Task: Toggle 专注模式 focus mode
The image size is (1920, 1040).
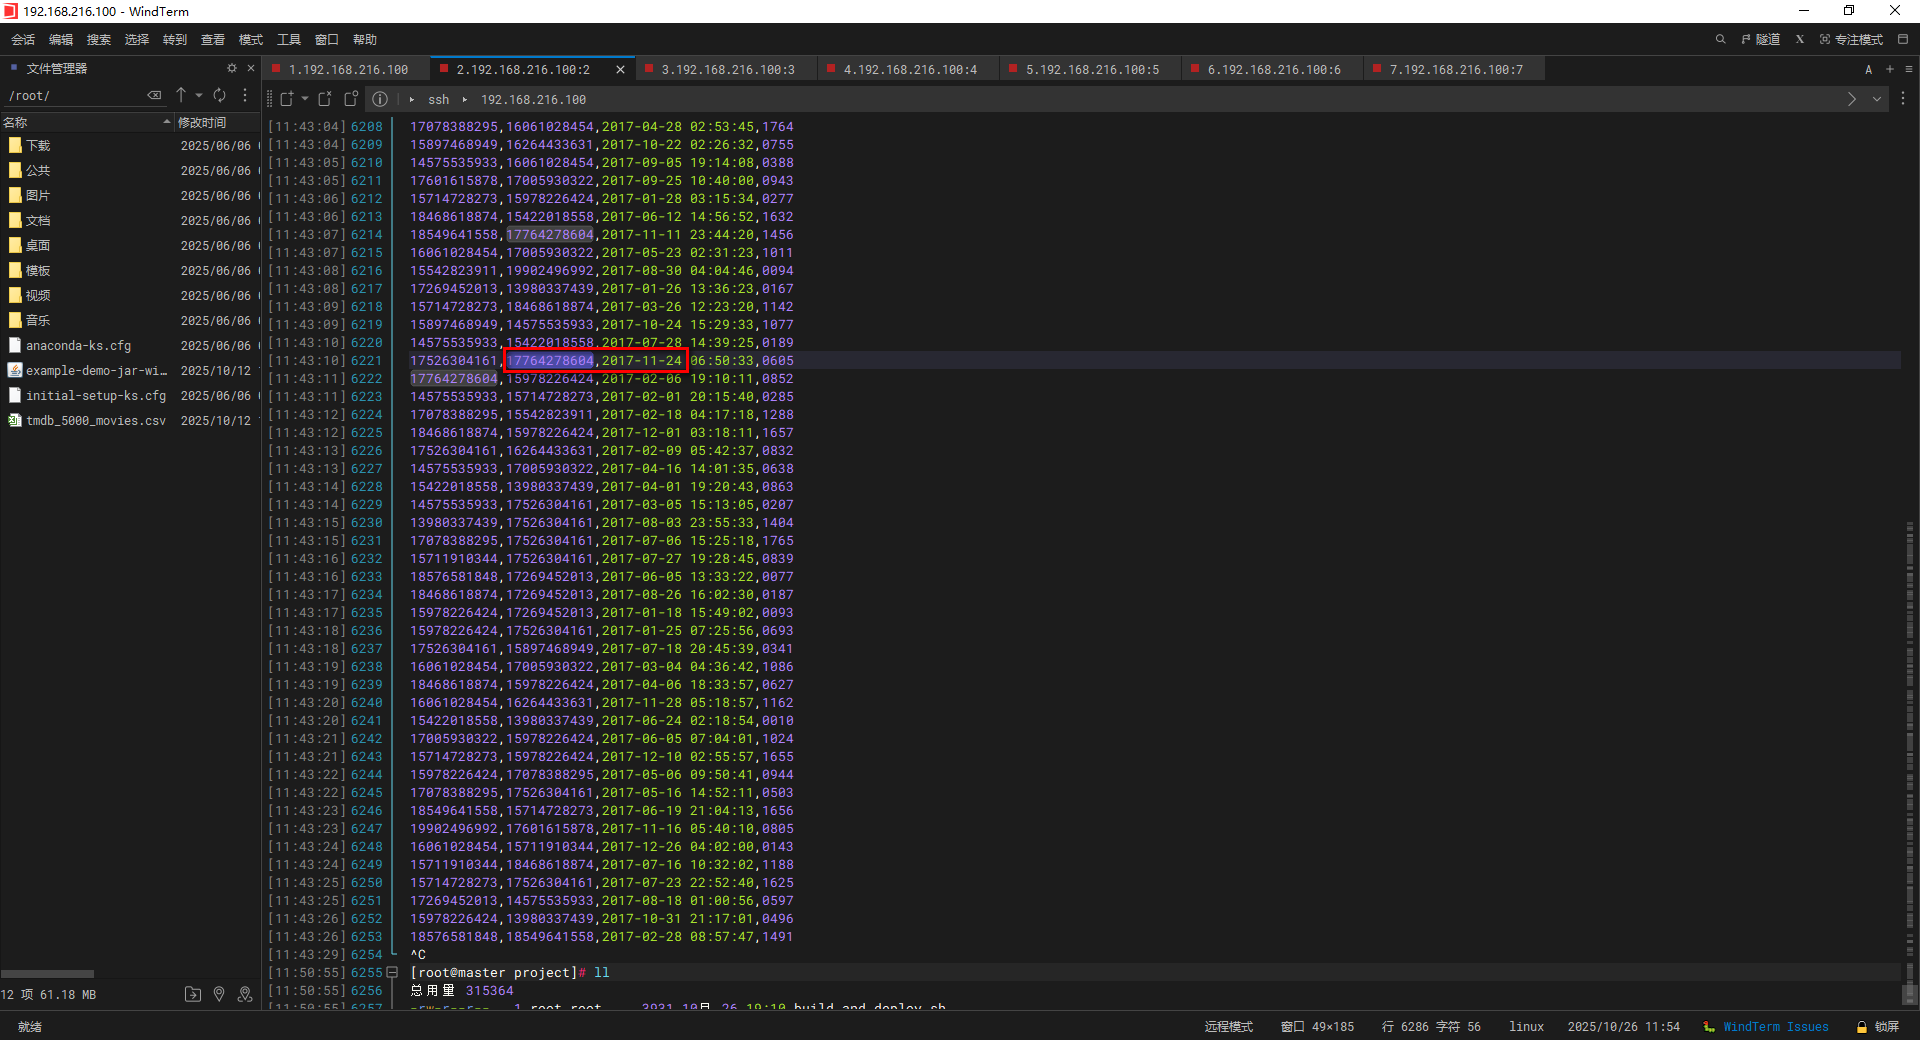Action: (1851, 40)
